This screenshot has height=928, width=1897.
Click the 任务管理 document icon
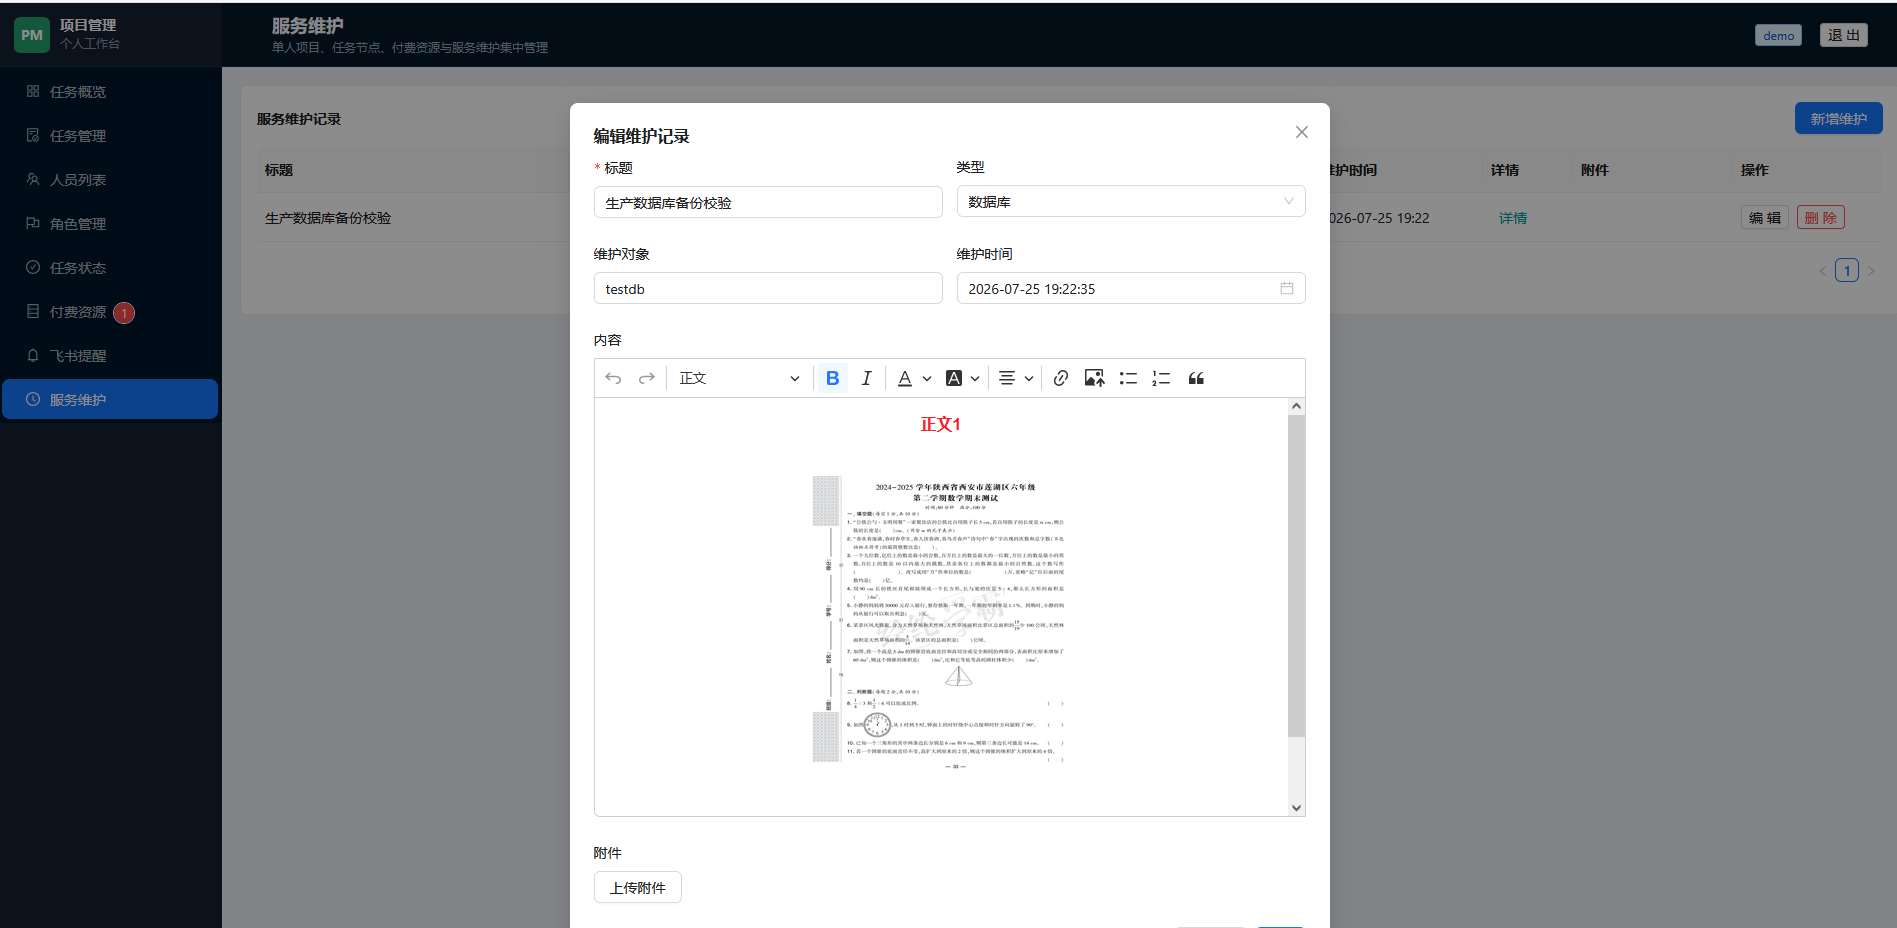[33, 135]
